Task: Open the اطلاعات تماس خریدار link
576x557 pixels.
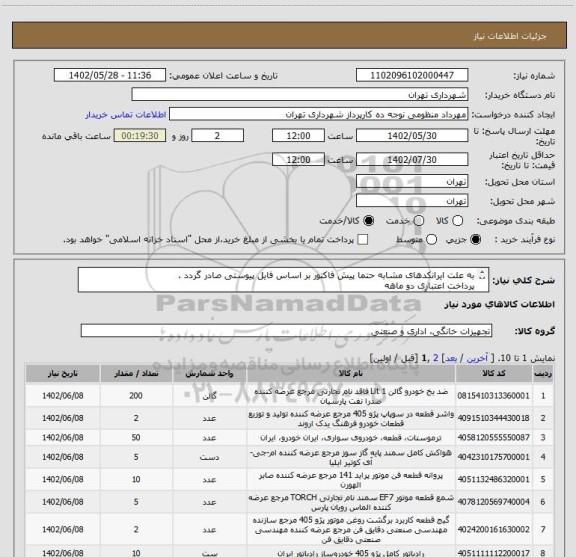Action: tap(126, 115)
